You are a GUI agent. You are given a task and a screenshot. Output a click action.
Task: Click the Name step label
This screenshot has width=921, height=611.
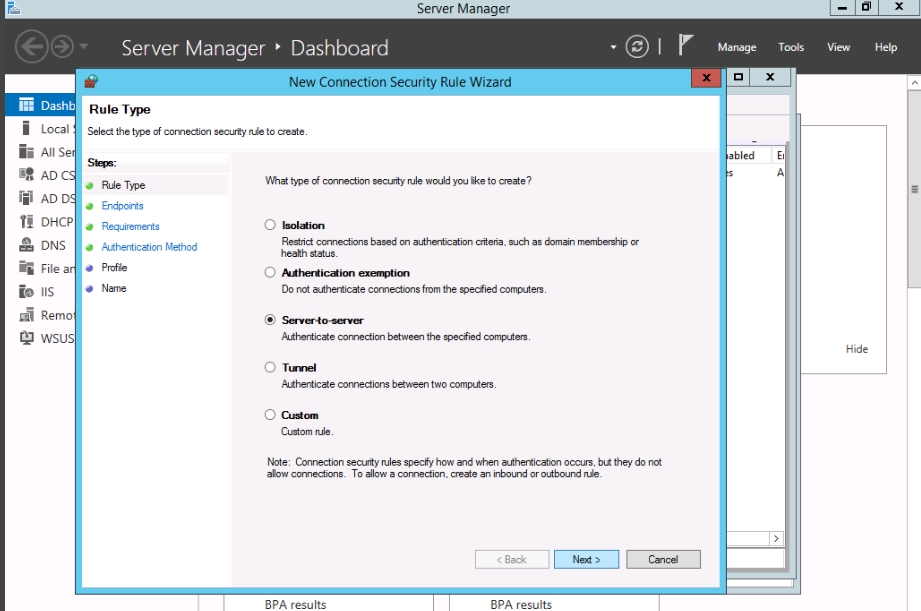114,288
